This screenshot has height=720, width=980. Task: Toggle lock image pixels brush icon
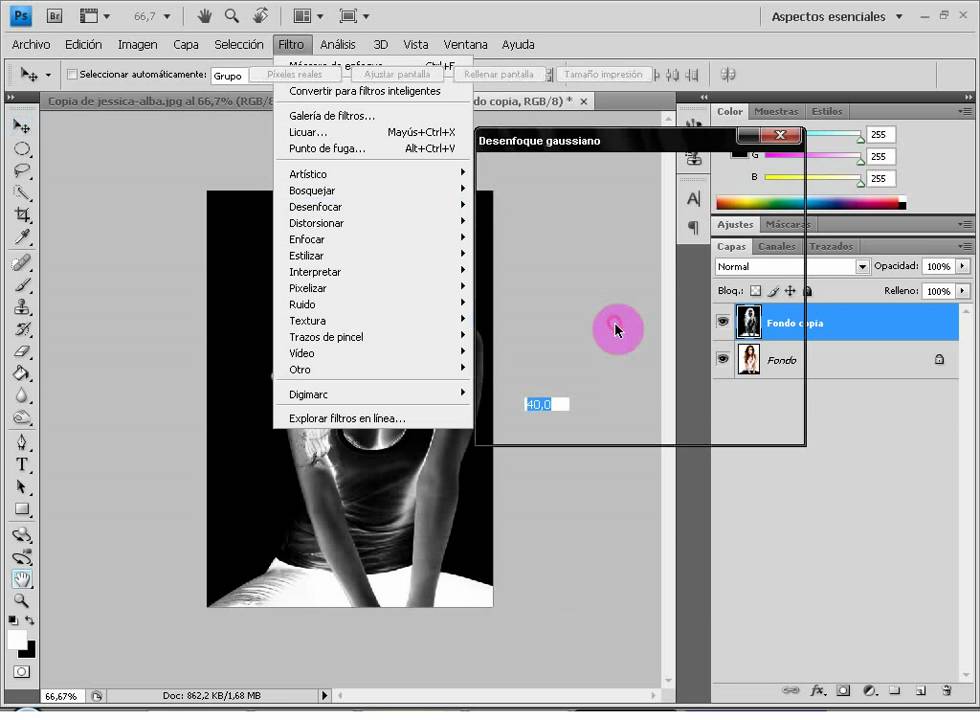(773, 291)
